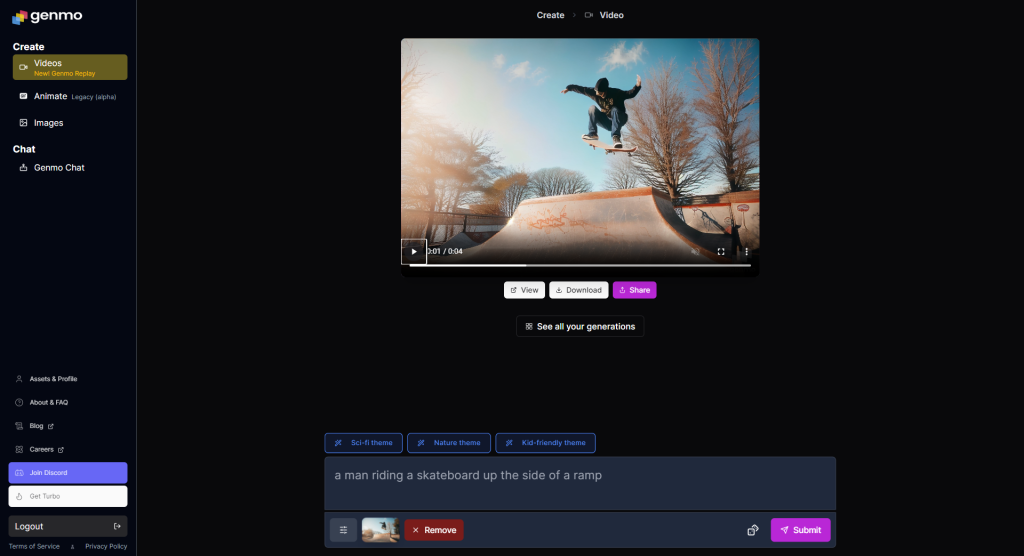
Task: Click Video in the breadcrumb
Action: [x=611, y=15]
